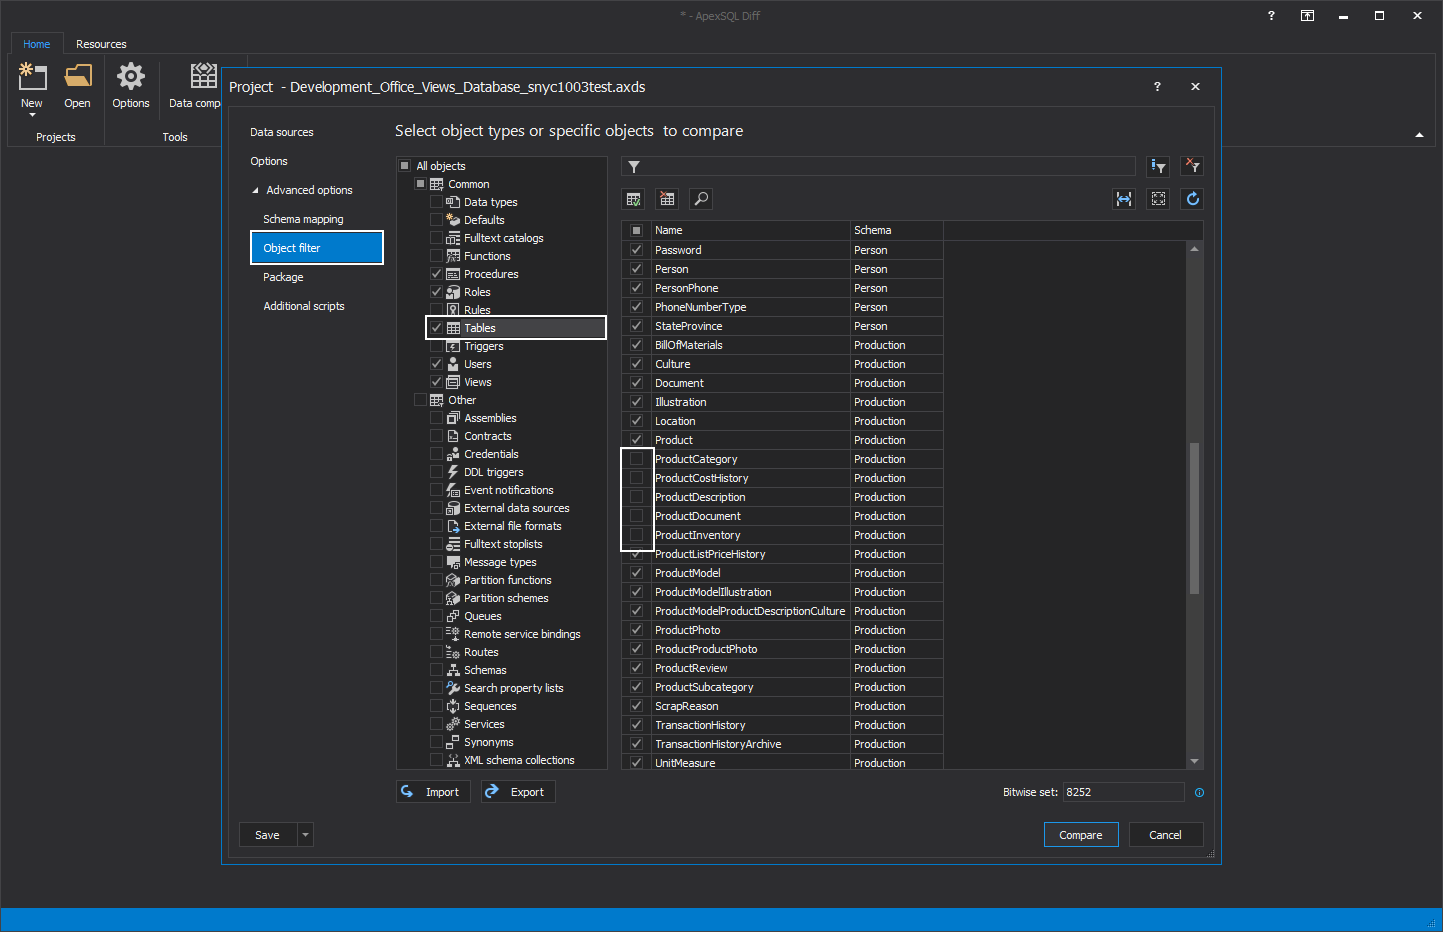
Task: Uncheck the Procedures object type checkbox
Action: tap(436, 274)
